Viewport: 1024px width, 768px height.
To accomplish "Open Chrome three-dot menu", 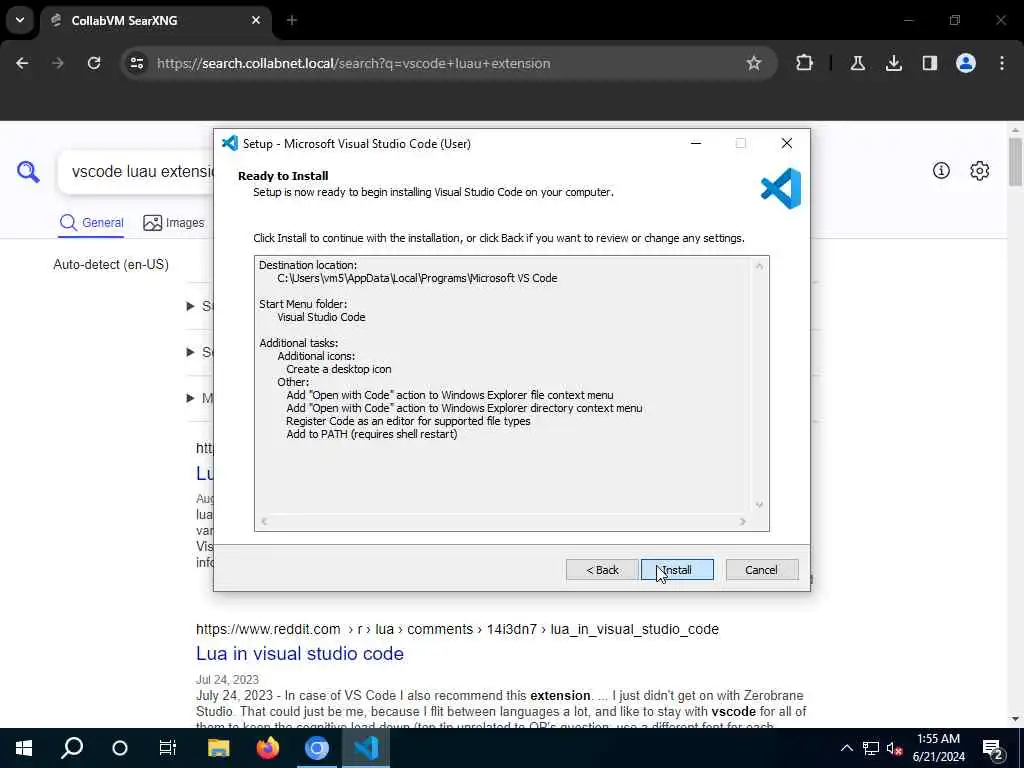I will 1002,63.
